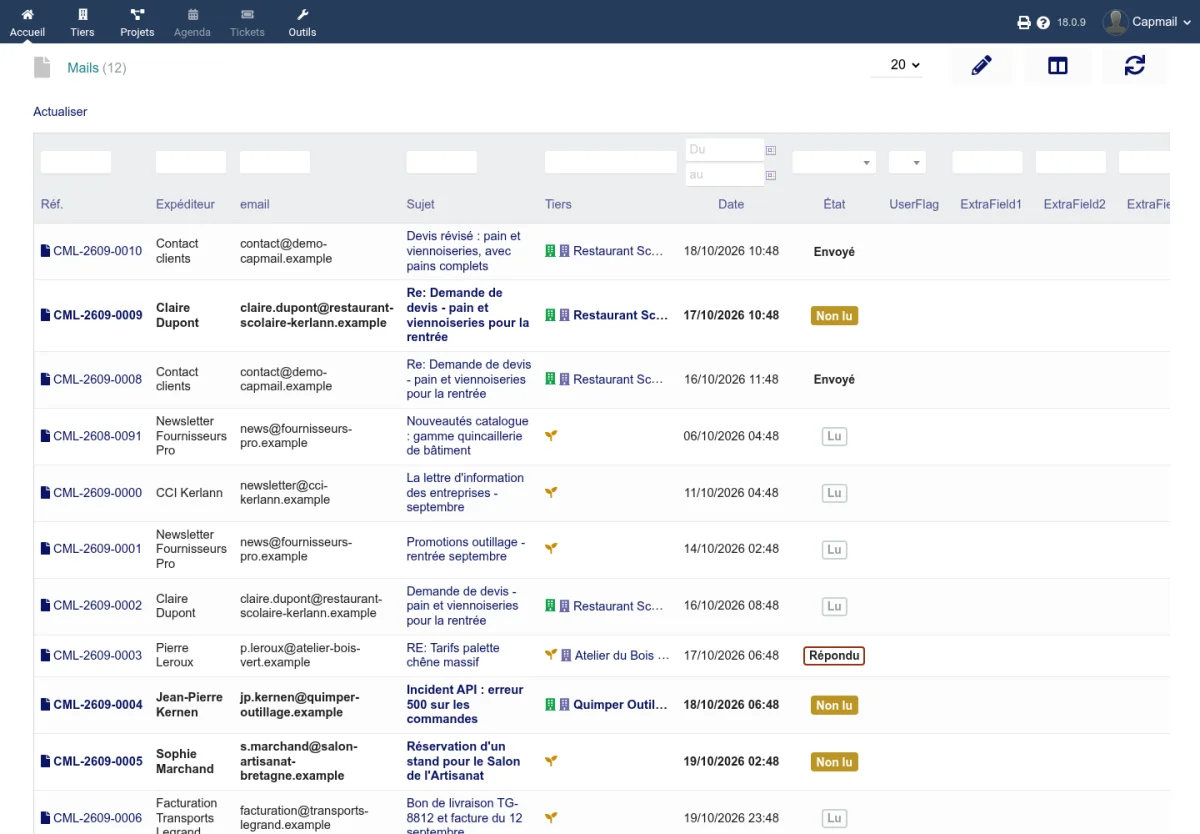Click the Tiers filter input field
1200x834 pixels.
coord(611,162)
